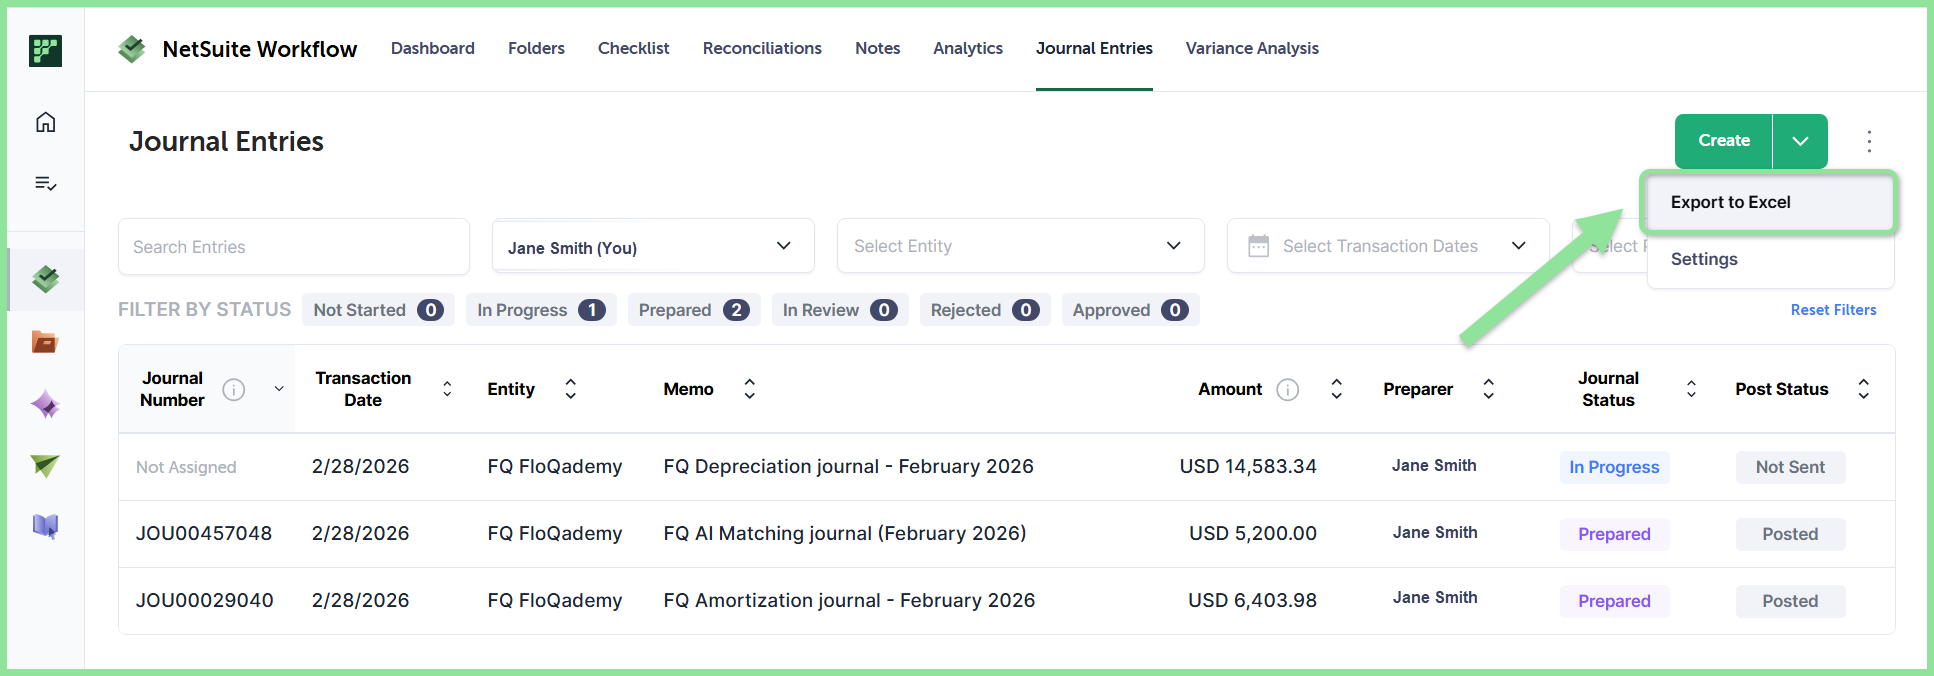The height and width of the screenshot is (676, 1934).
Task: Click the FQ Amortization journal memo
Action: click(x=849, y=600)
